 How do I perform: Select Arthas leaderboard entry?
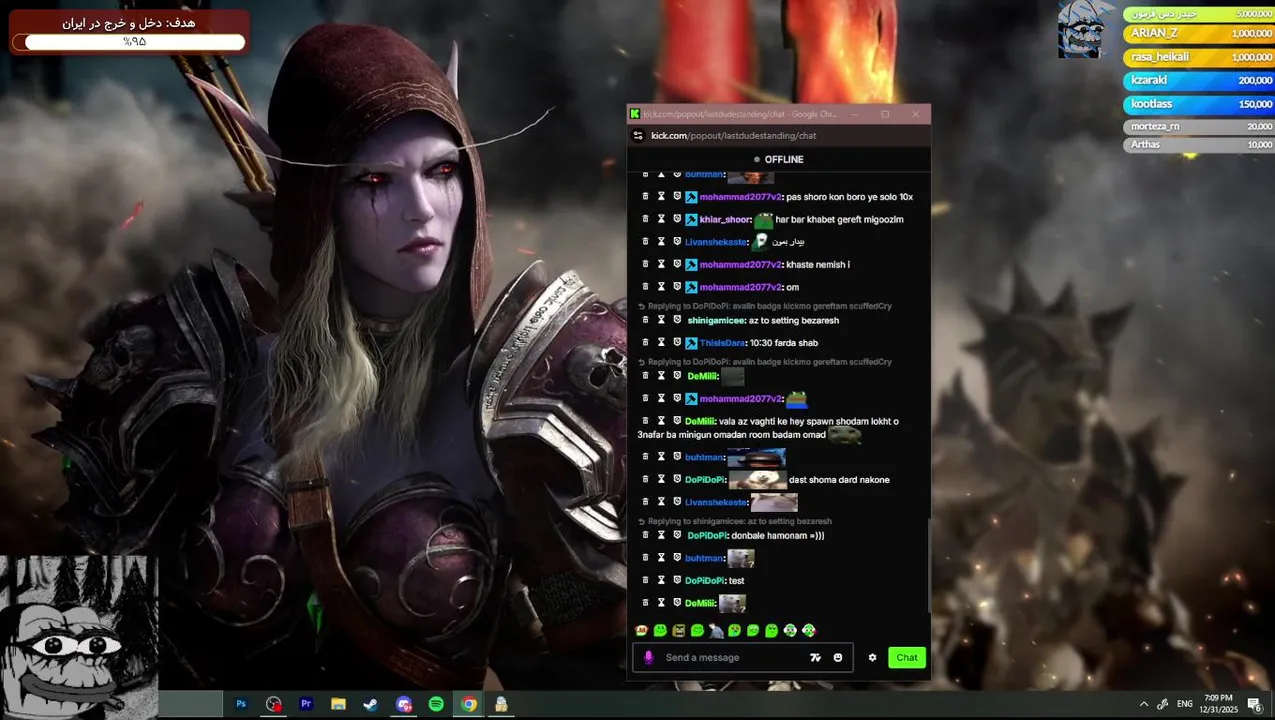tap(1199, 145)
